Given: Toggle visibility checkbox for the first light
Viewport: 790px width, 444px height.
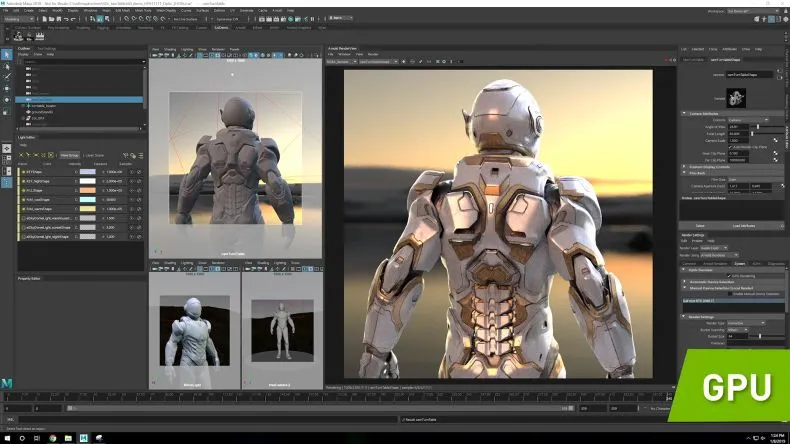Looking at the screenshot, I should pos(23,171).
